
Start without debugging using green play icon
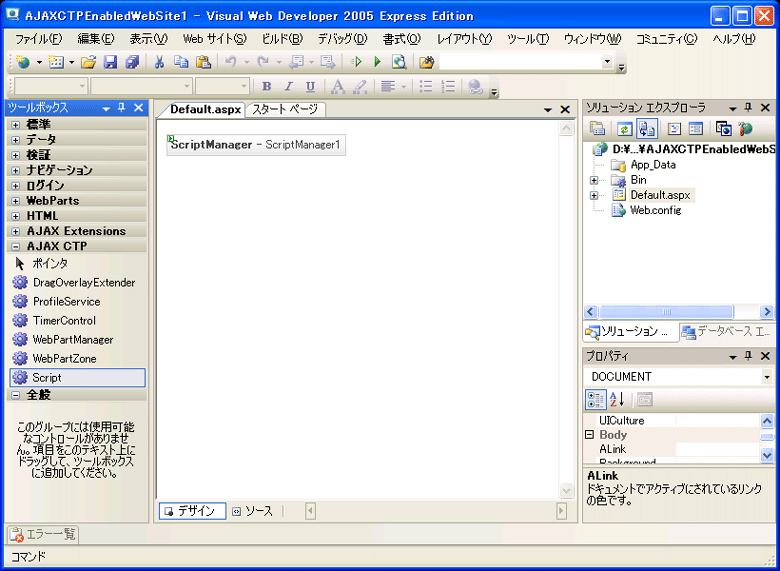(x=377, y=62)
